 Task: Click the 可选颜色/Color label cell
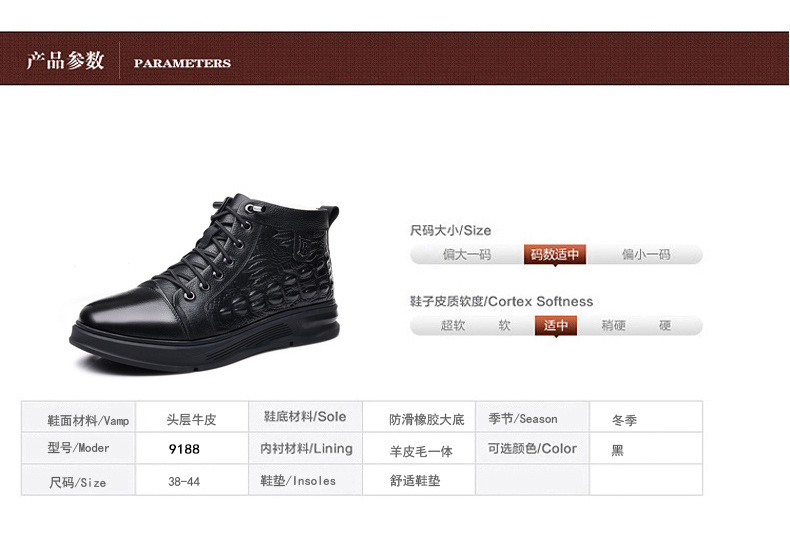pos(532,448)
